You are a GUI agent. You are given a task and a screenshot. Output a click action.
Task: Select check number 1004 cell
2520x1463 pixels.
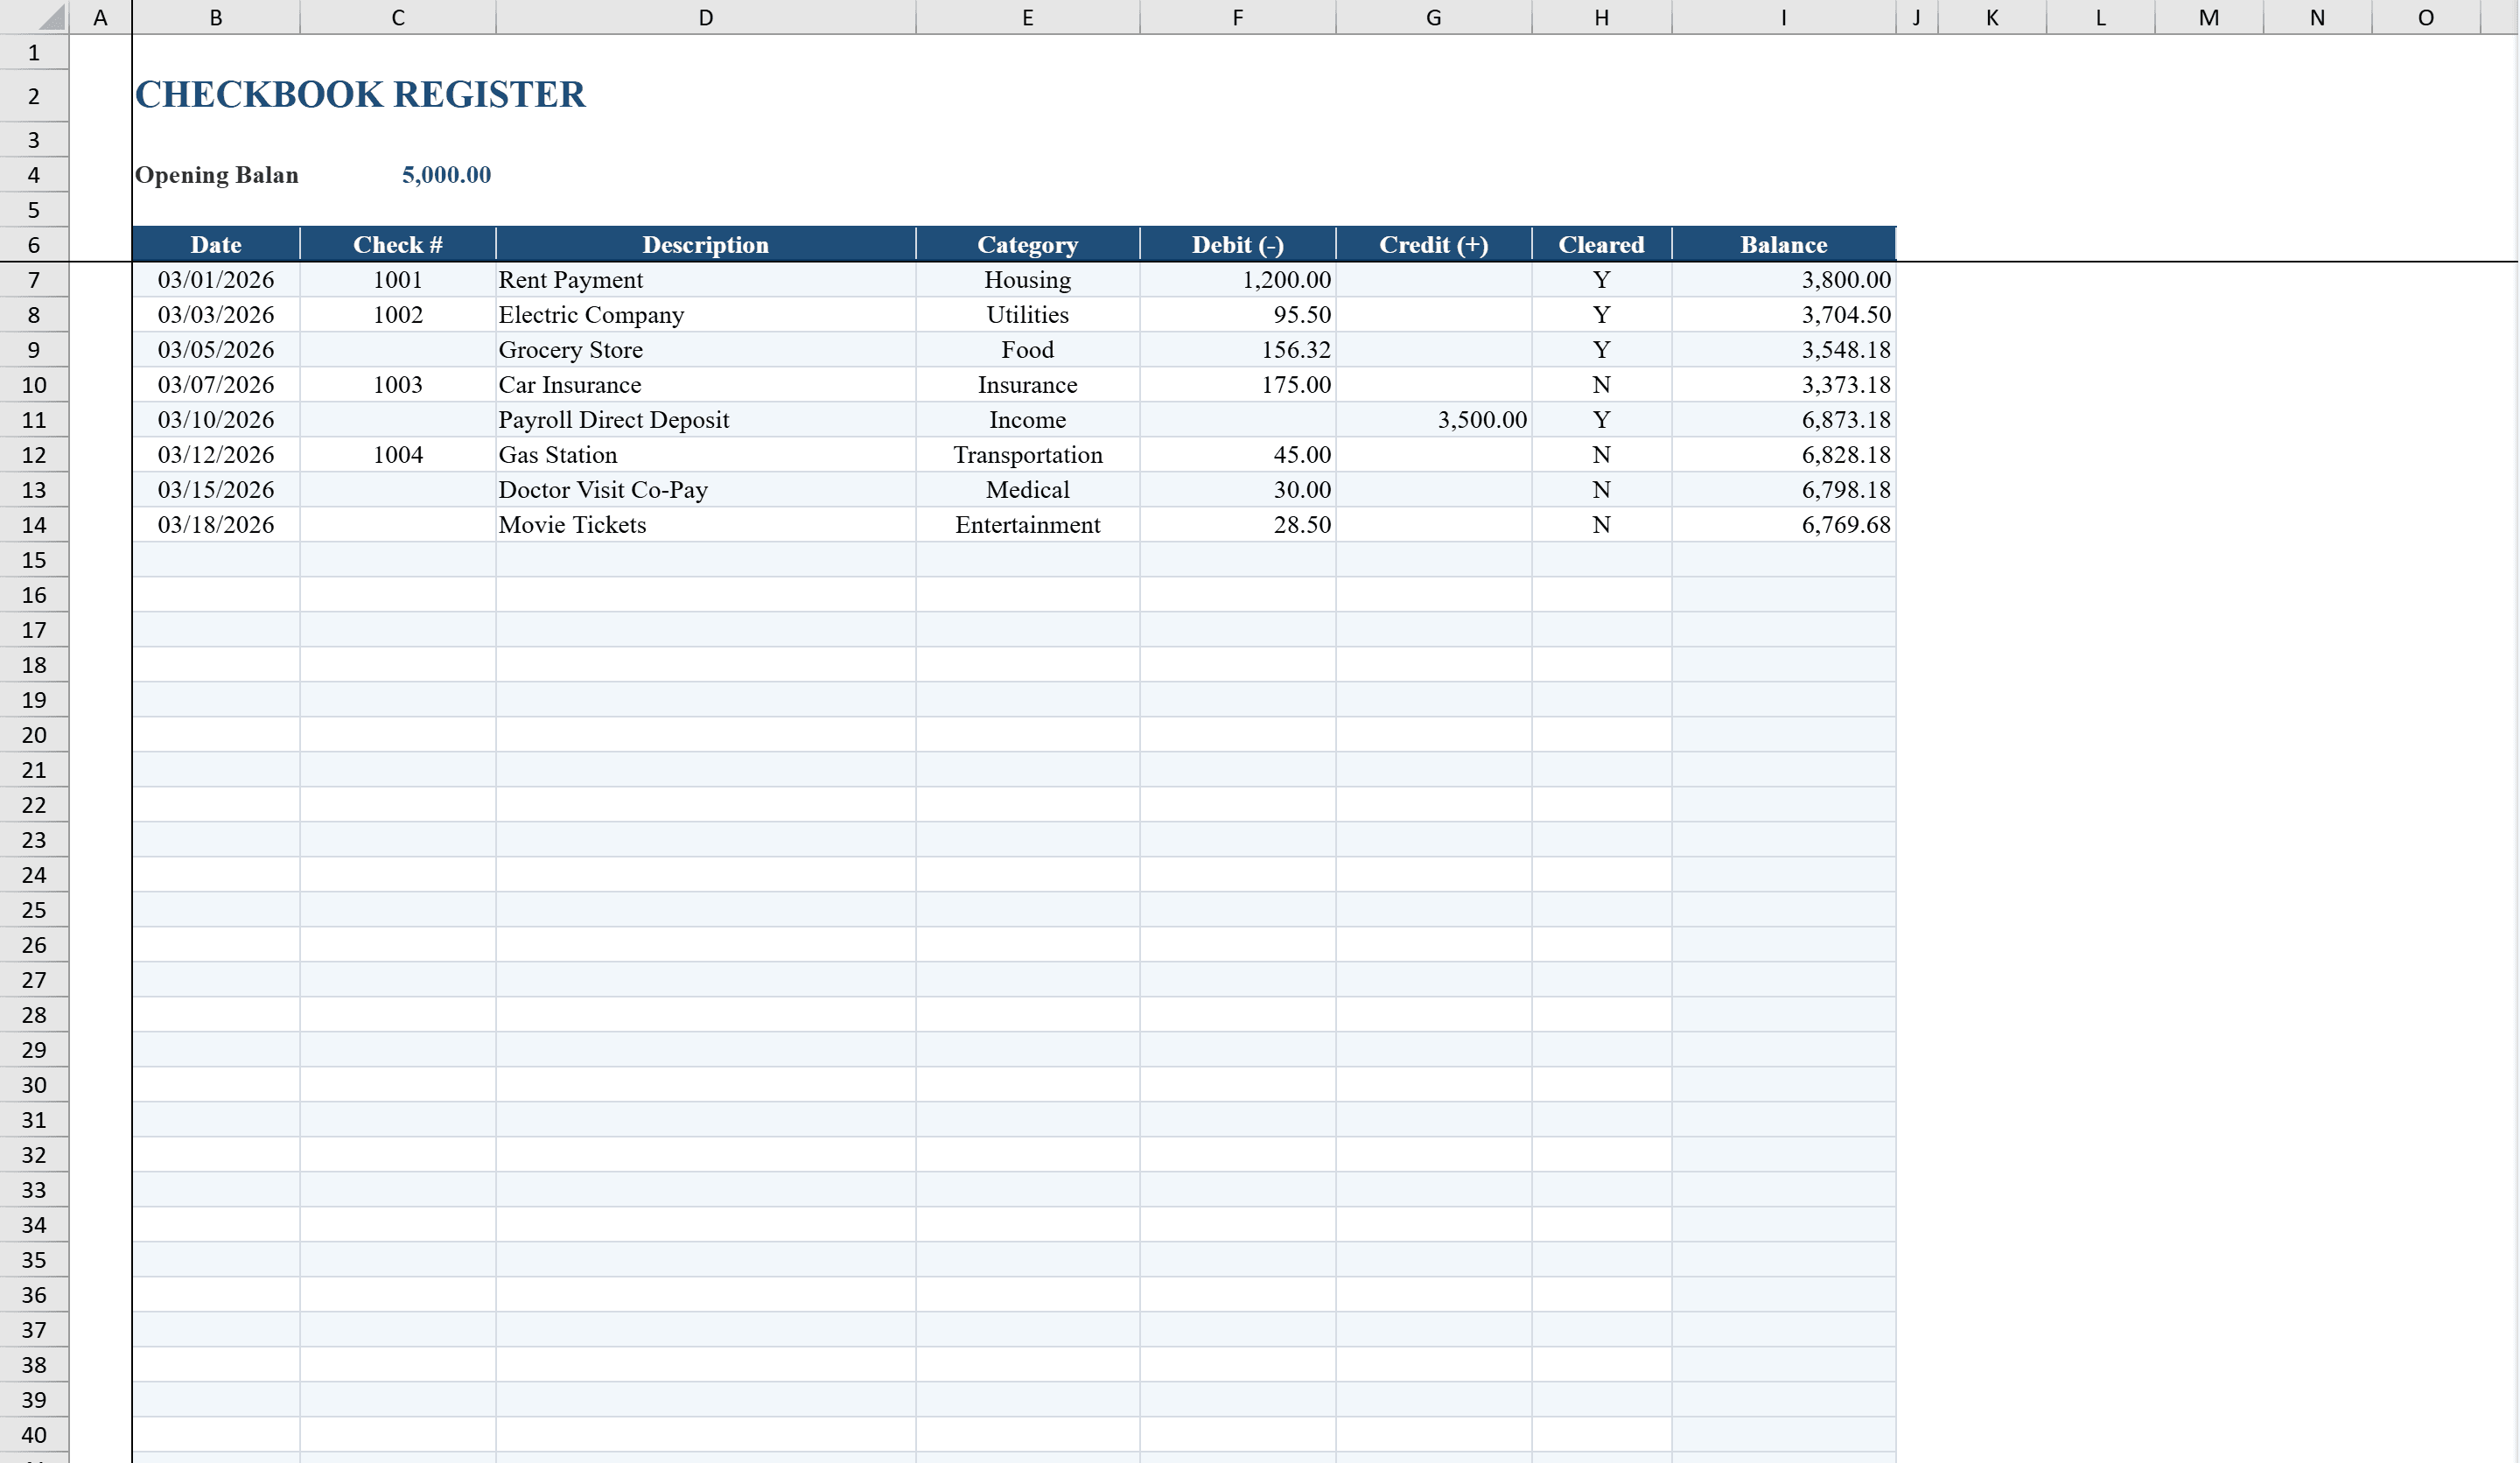[x=397, y=454]
